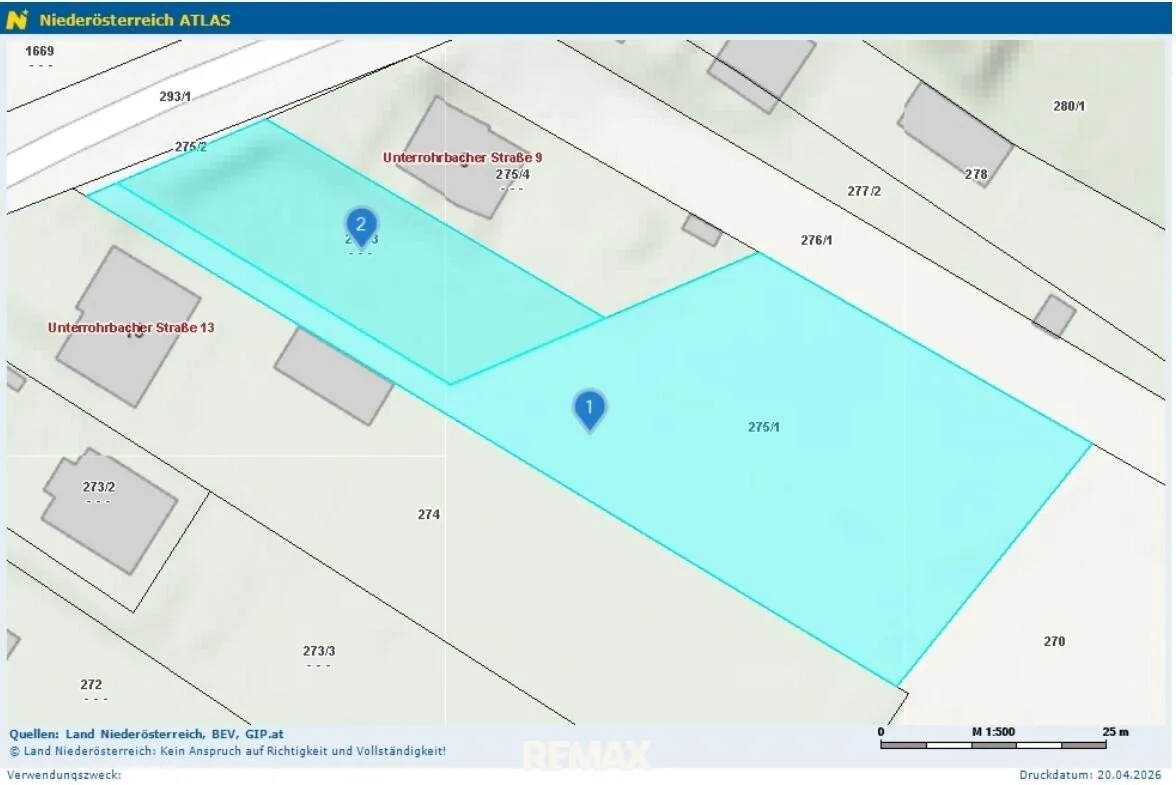Select parcel 272 label
The image size is (1176, 785).
pos(92,685)
